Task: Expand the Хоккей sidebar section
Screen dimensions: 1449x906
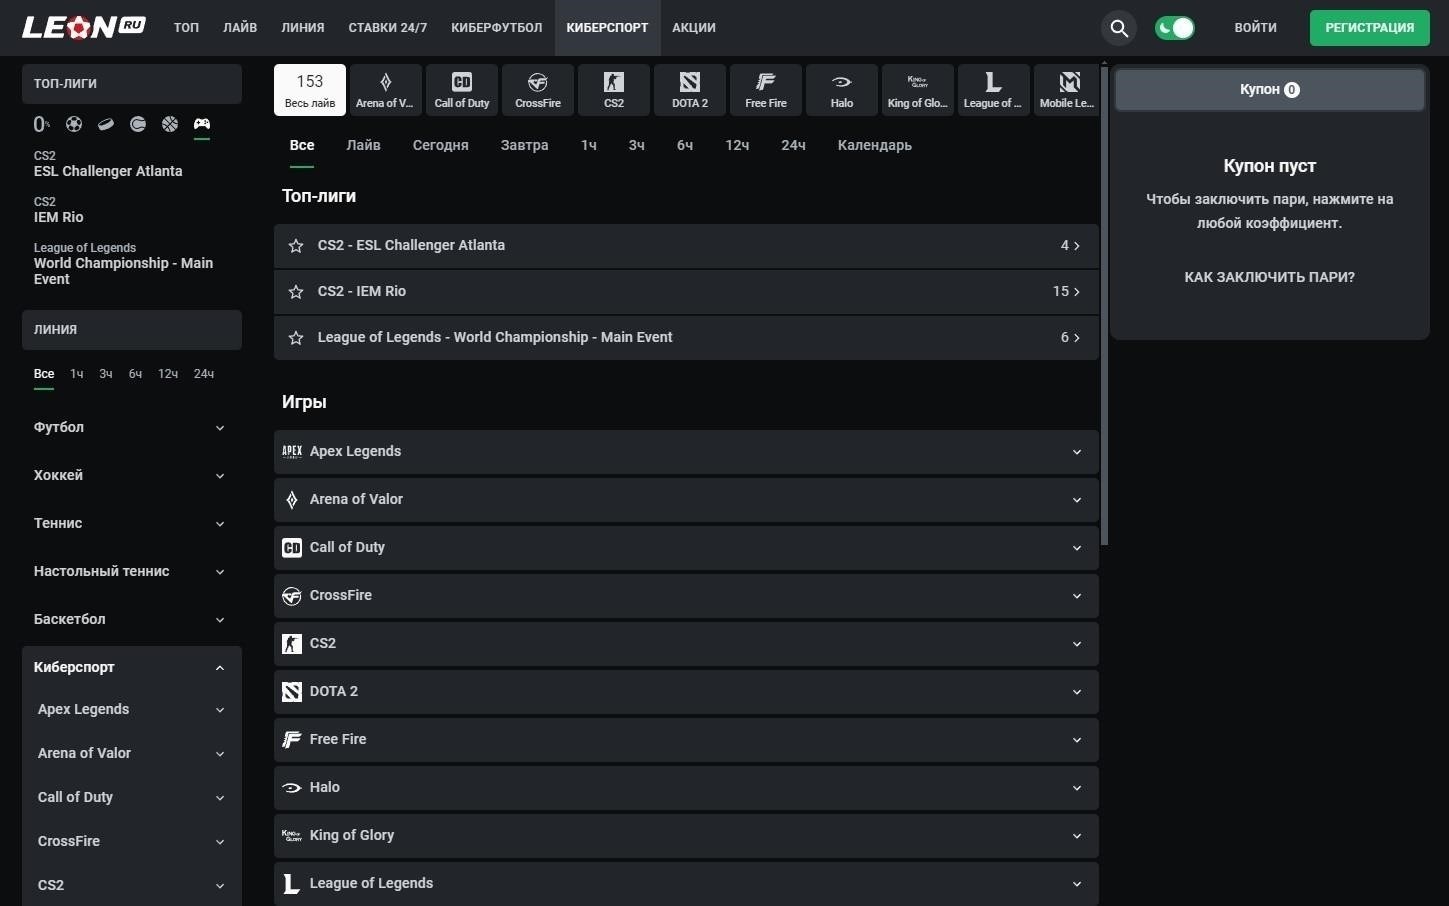Action: (x=132, y=476)
